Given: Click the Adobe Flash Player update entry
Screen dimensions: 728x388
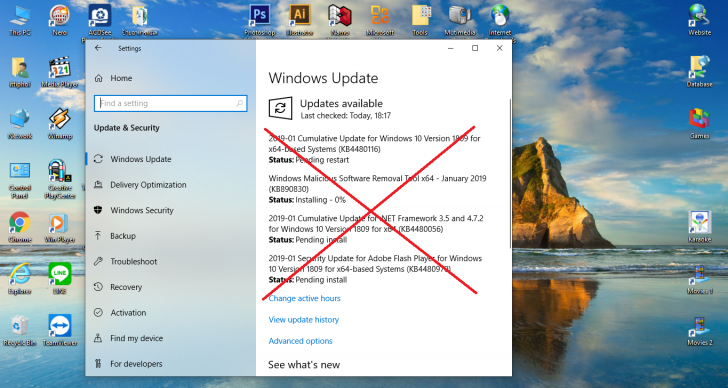Looking at the screenshot, I should click(x=375, y=269).
